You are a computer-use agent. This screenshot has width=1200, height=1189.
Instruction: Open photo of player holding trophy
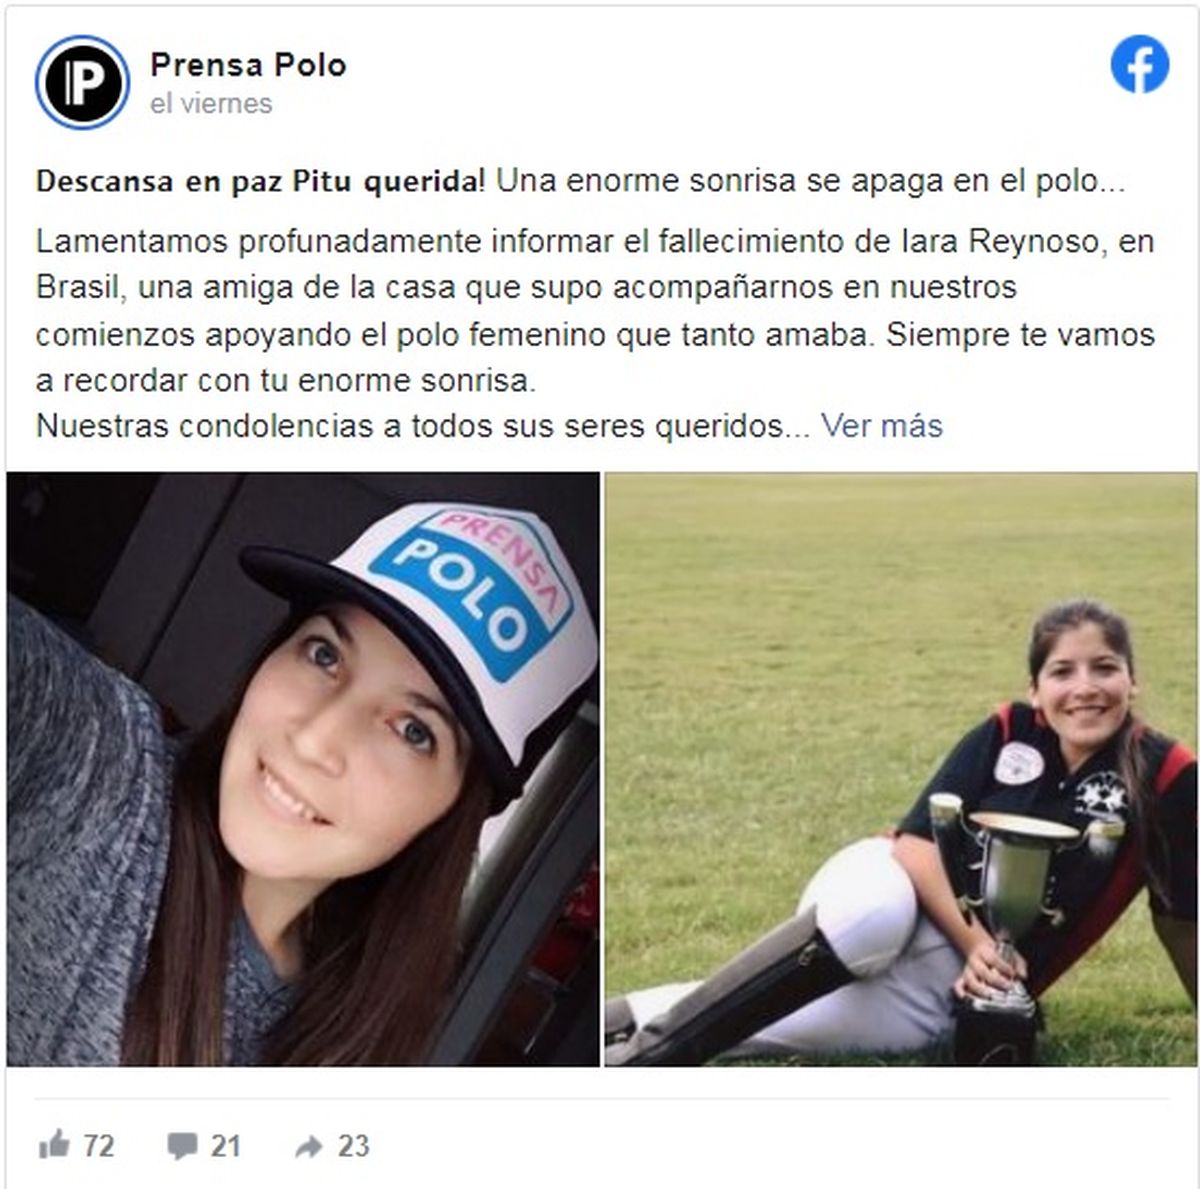pos(900,769)
